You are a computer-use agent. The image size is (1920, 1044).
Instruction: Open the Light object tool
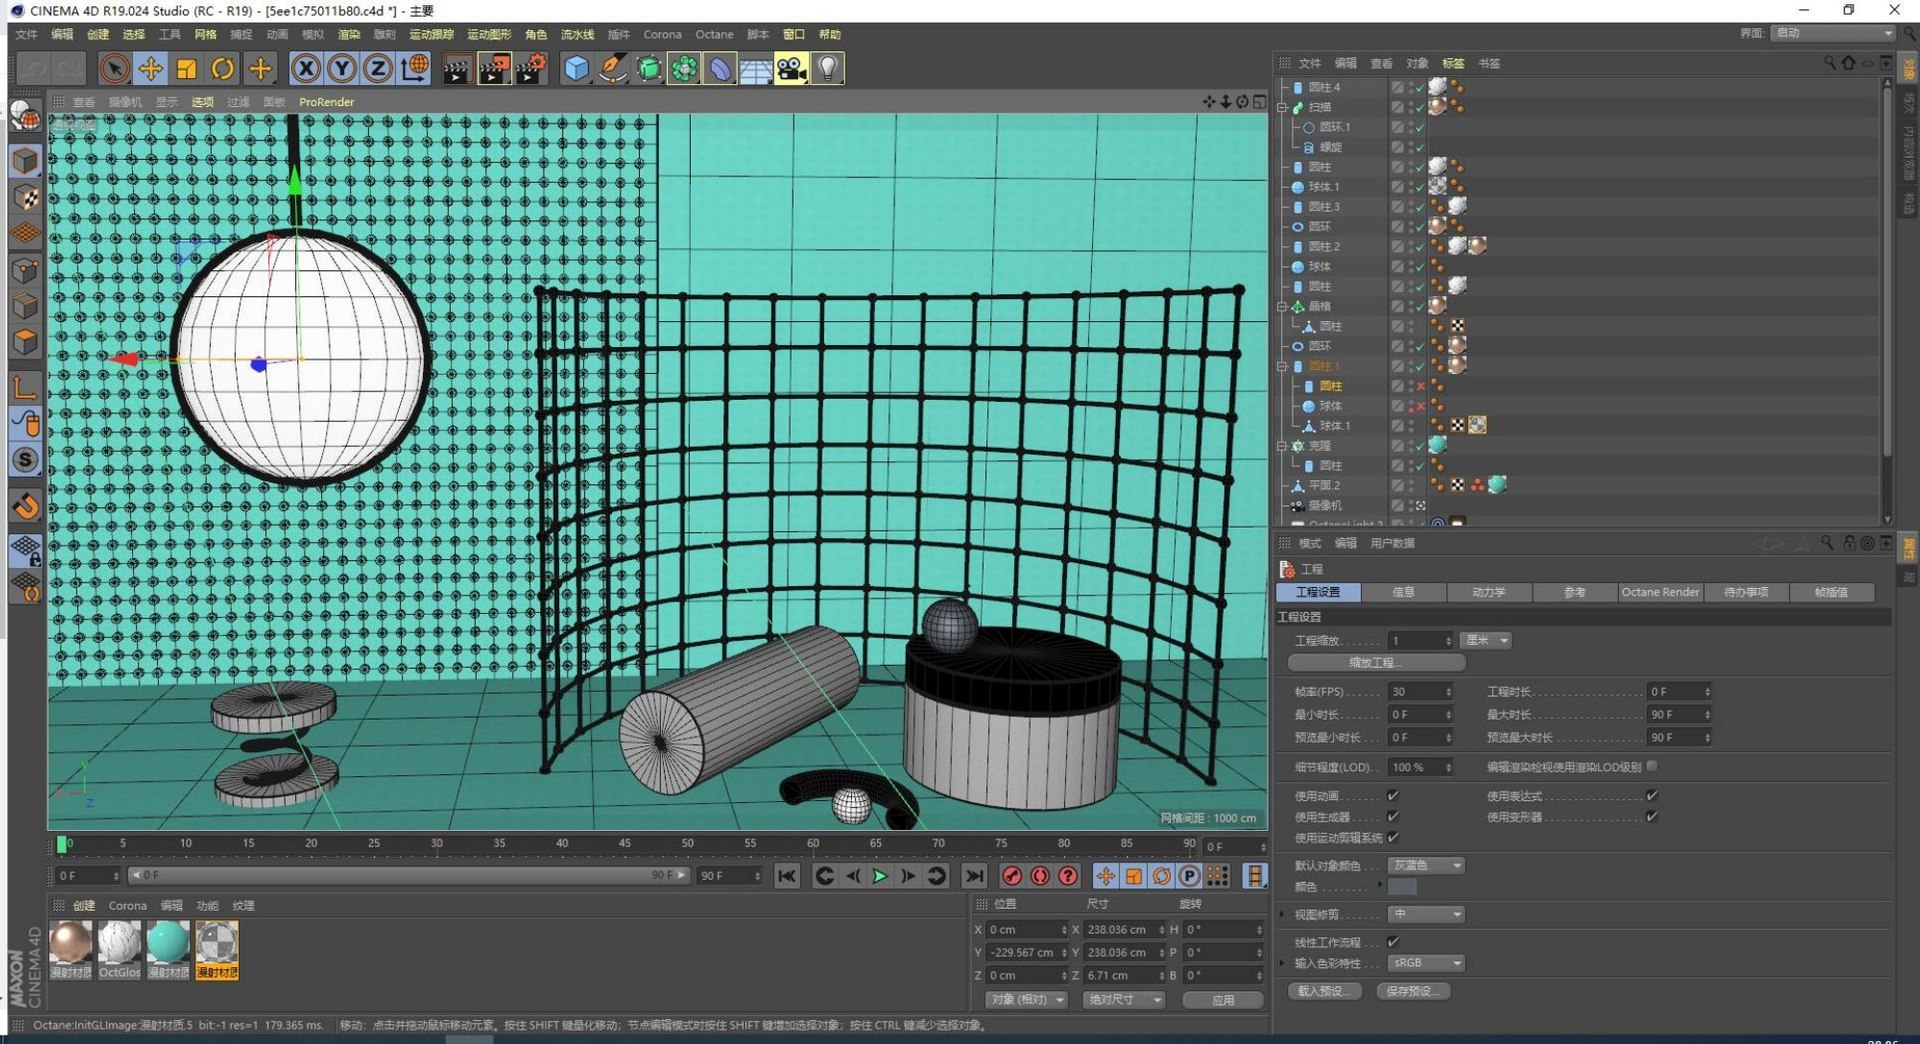828,69
